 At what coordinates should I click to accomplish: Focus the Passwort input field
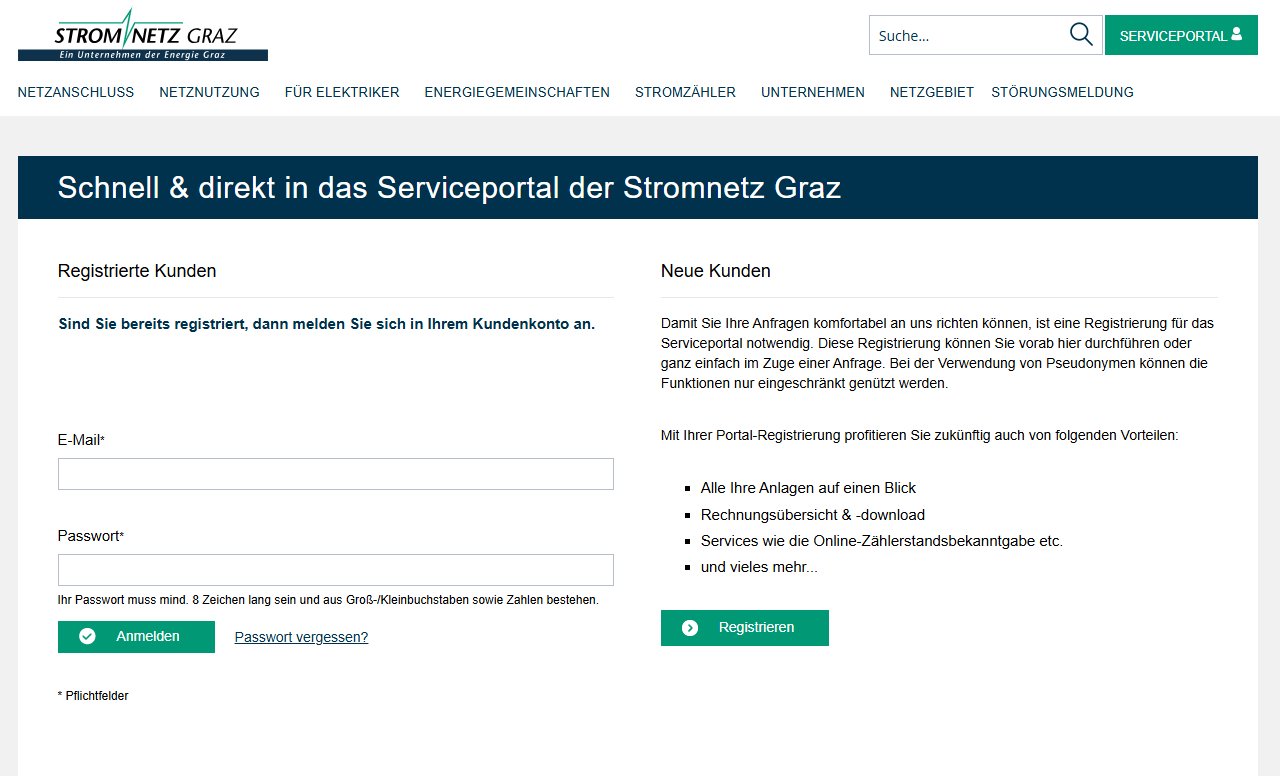click(x=336, y=570)
